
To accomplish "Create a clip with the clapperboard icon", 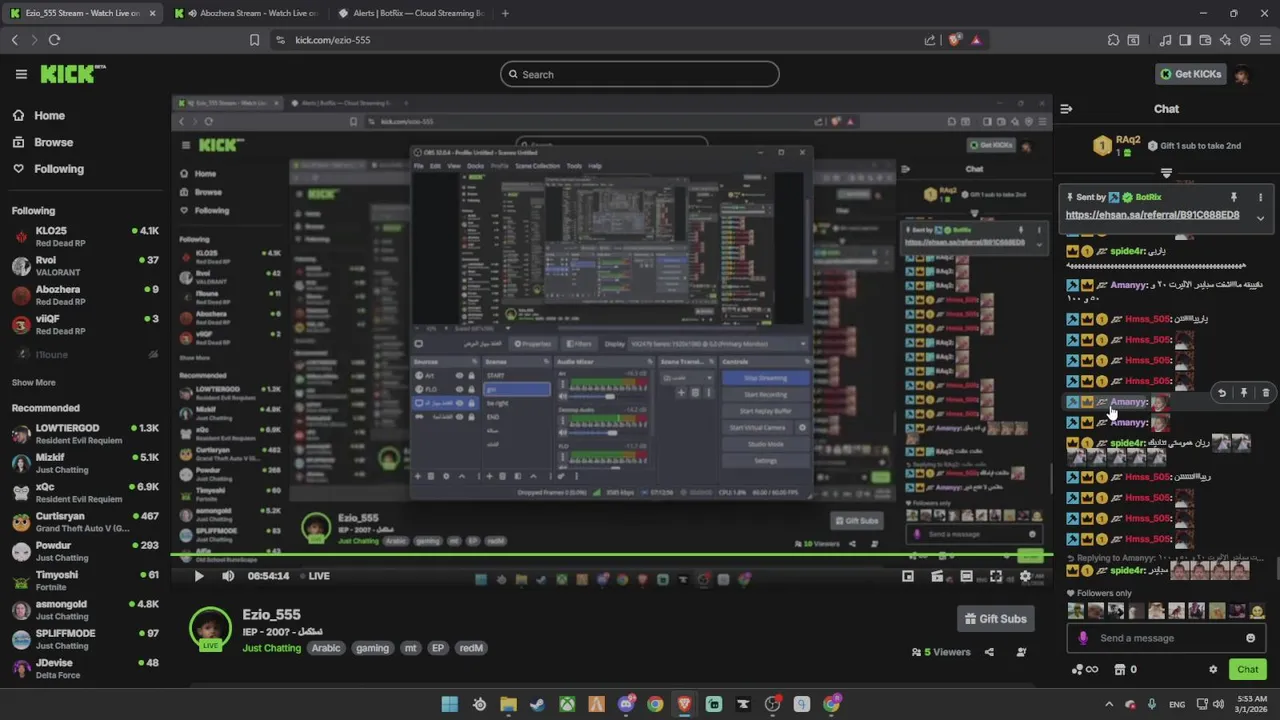I will coord(937,576).
